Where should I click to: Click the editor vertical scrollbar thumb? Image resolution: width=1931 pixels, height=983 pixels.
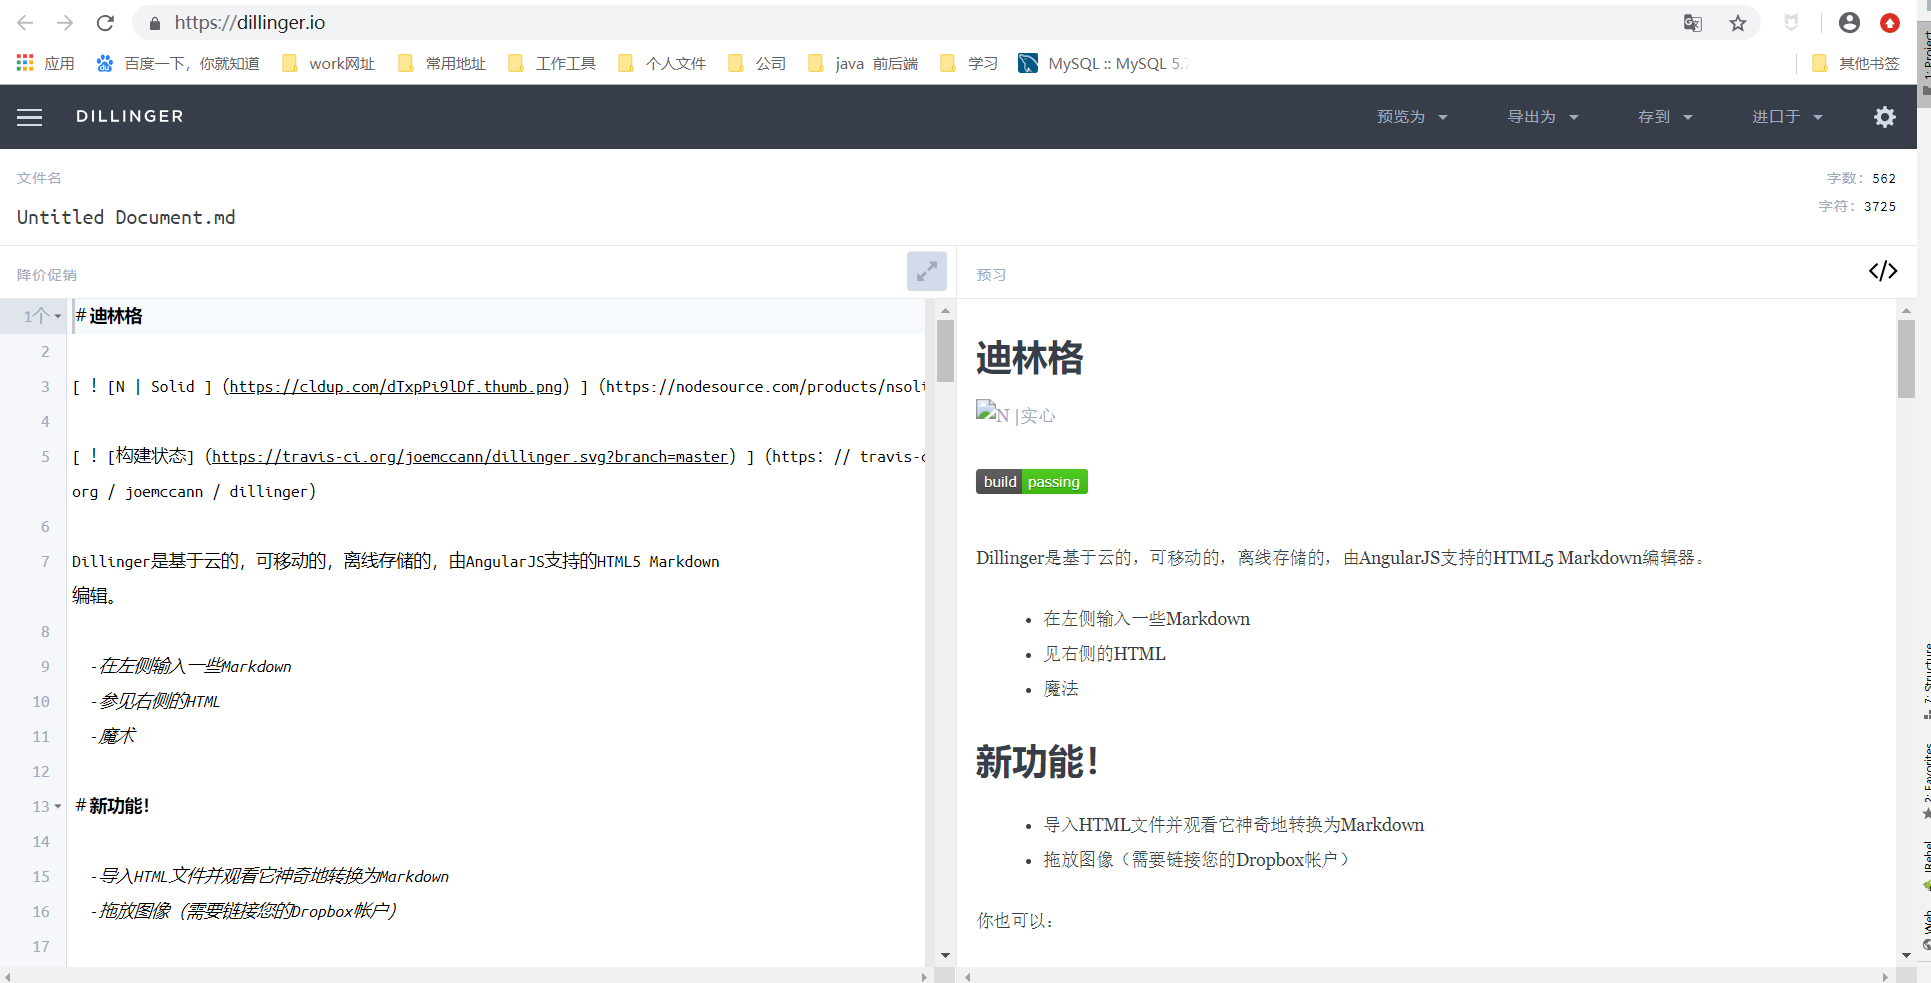click(x=945, y=350)
